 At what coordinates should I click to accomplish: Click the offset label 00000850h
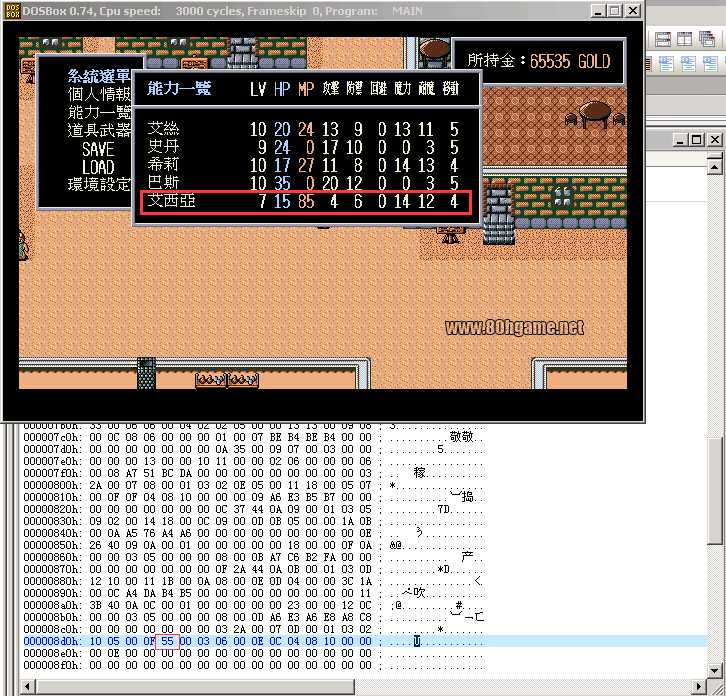coord(52,545)
